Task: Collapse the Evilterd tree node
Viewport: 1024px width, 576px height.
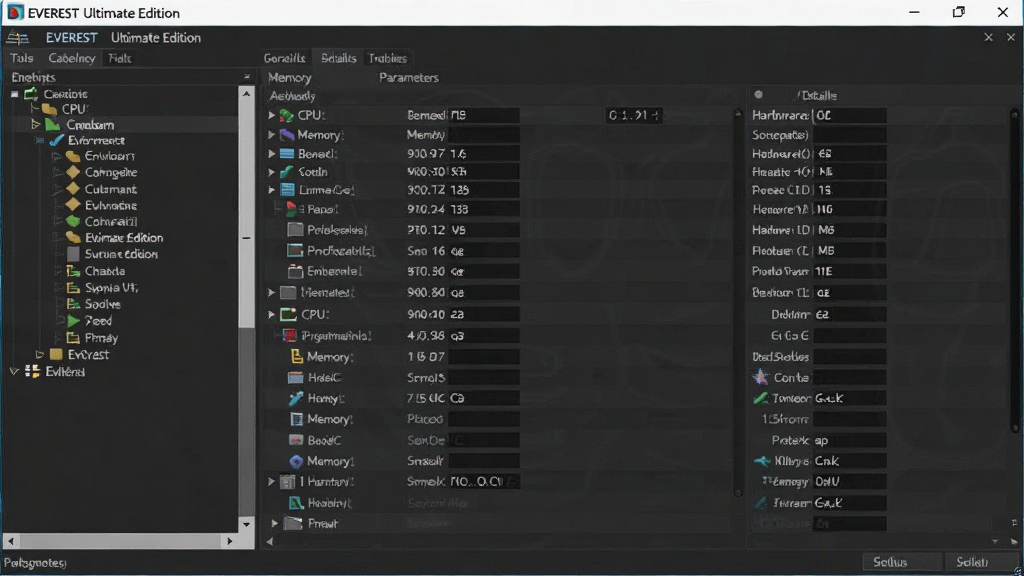Action: 14,372
